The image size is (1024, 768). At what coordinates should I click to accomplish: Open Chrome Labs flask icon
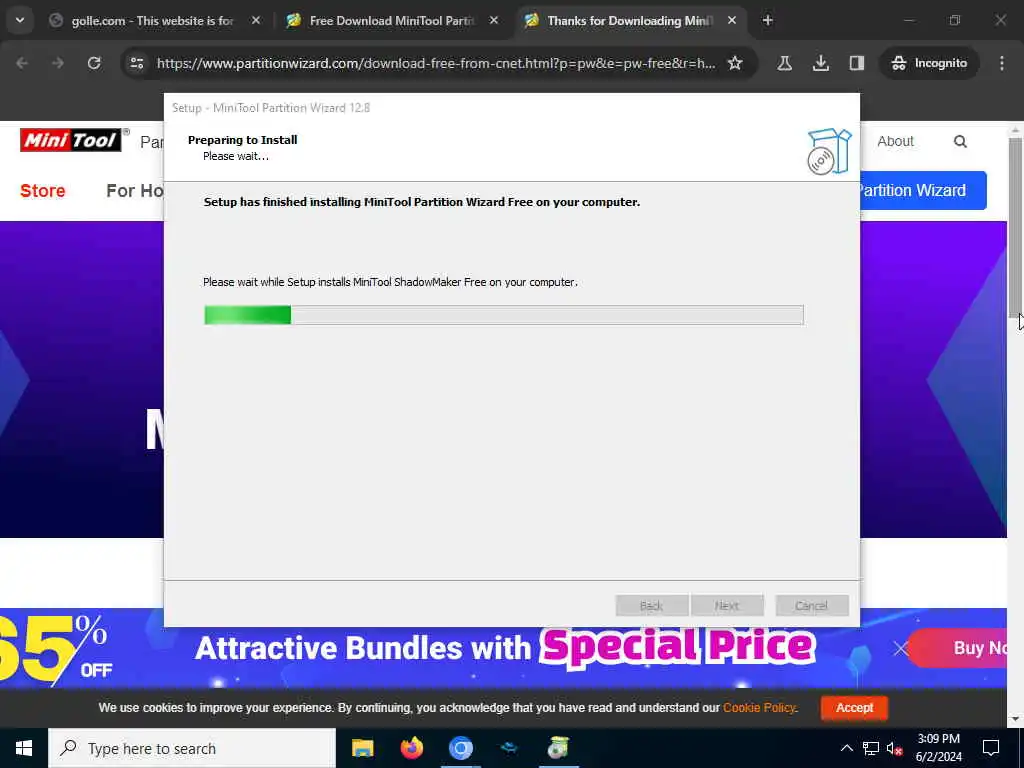785,63
